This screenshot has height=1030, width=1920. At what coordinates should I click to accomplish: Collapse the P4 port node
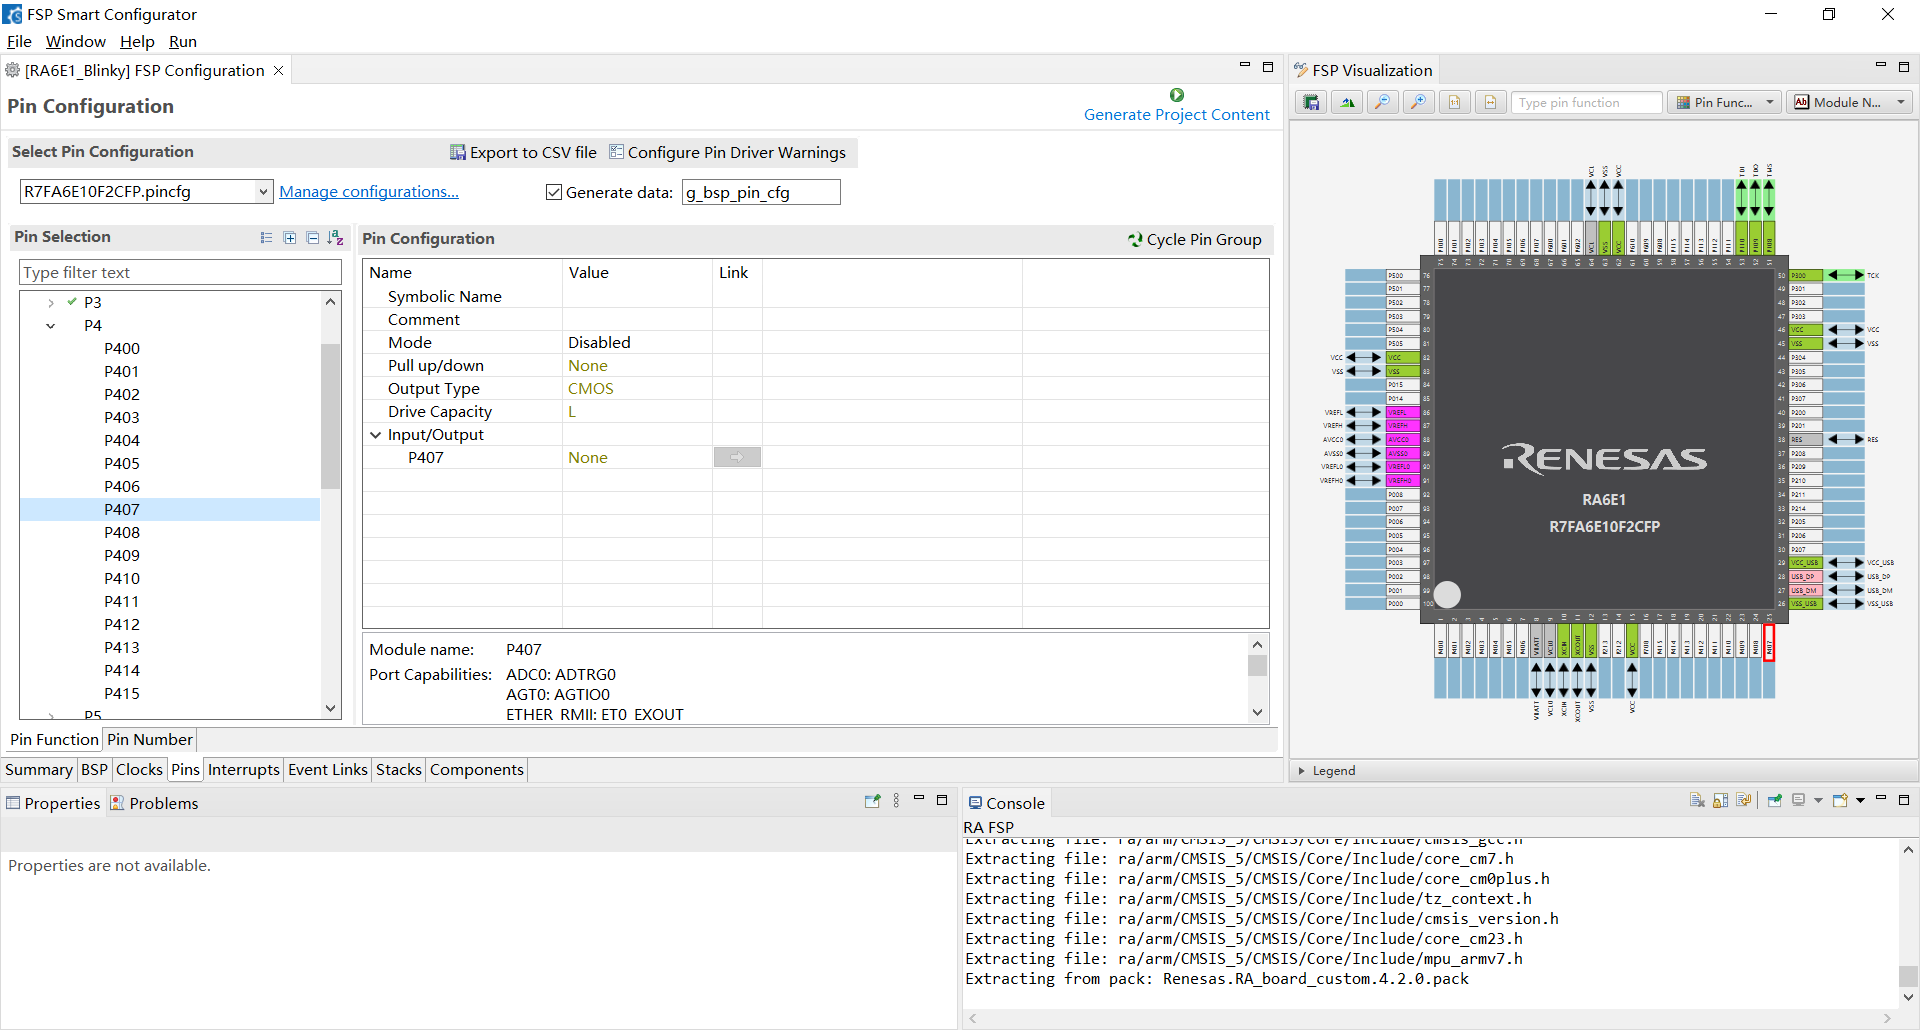pos(51,325)
